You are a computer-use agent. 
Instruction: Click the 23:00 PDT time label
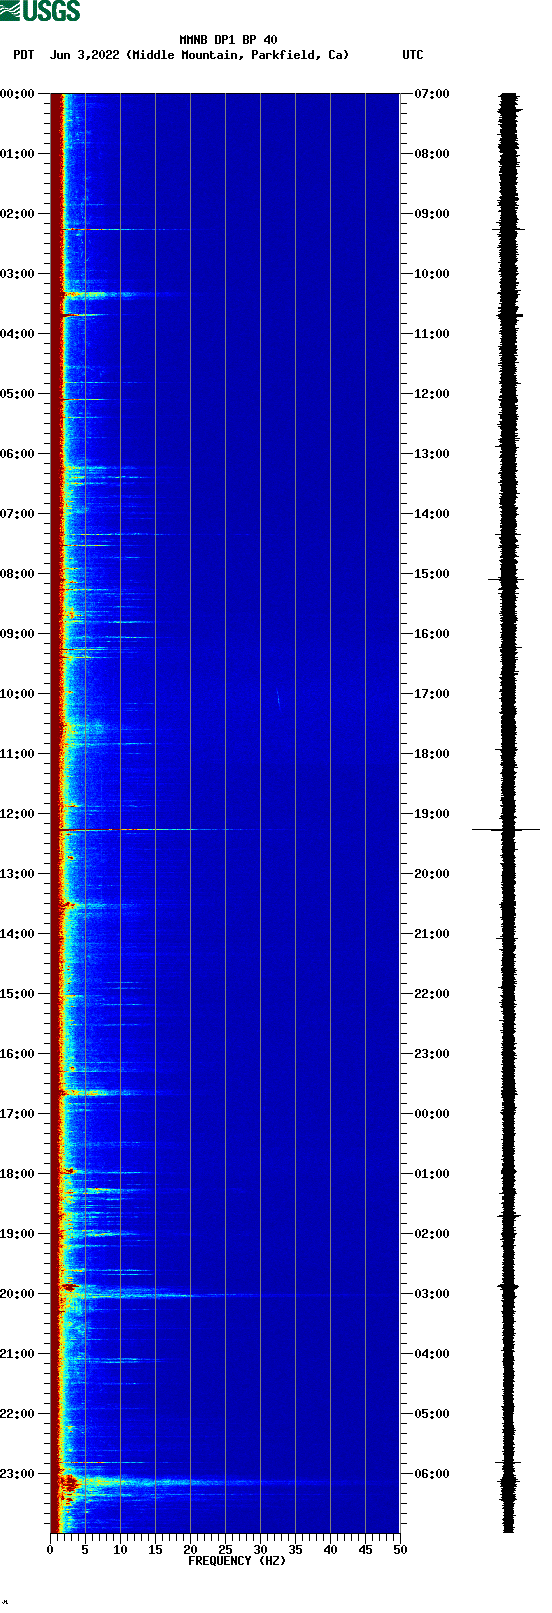pyautogui.click(x=18, y=1474)
